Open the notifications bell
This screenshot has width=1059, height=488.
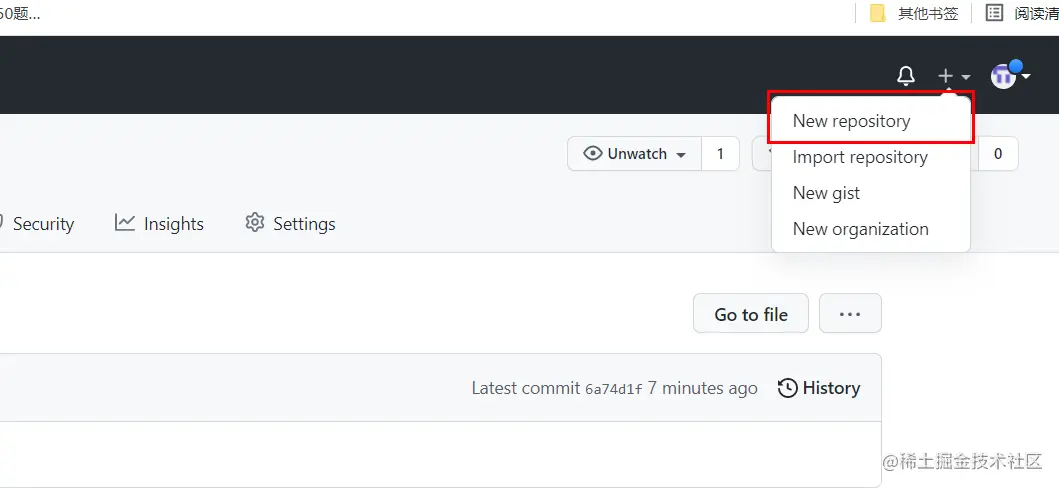pyautogui.click(x=906, y=76)
